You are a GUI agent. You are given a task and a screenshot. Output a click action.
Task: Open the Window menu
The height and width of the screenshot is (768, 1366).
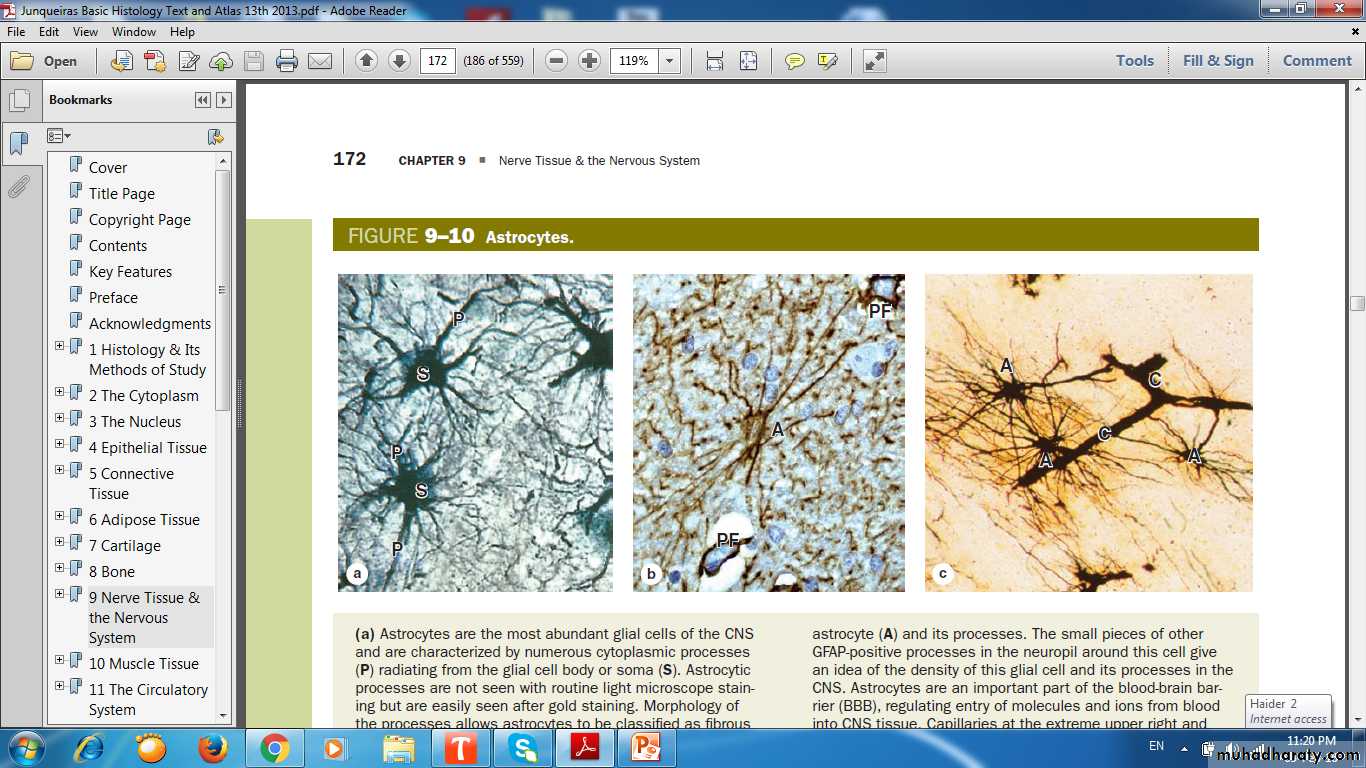134,32
